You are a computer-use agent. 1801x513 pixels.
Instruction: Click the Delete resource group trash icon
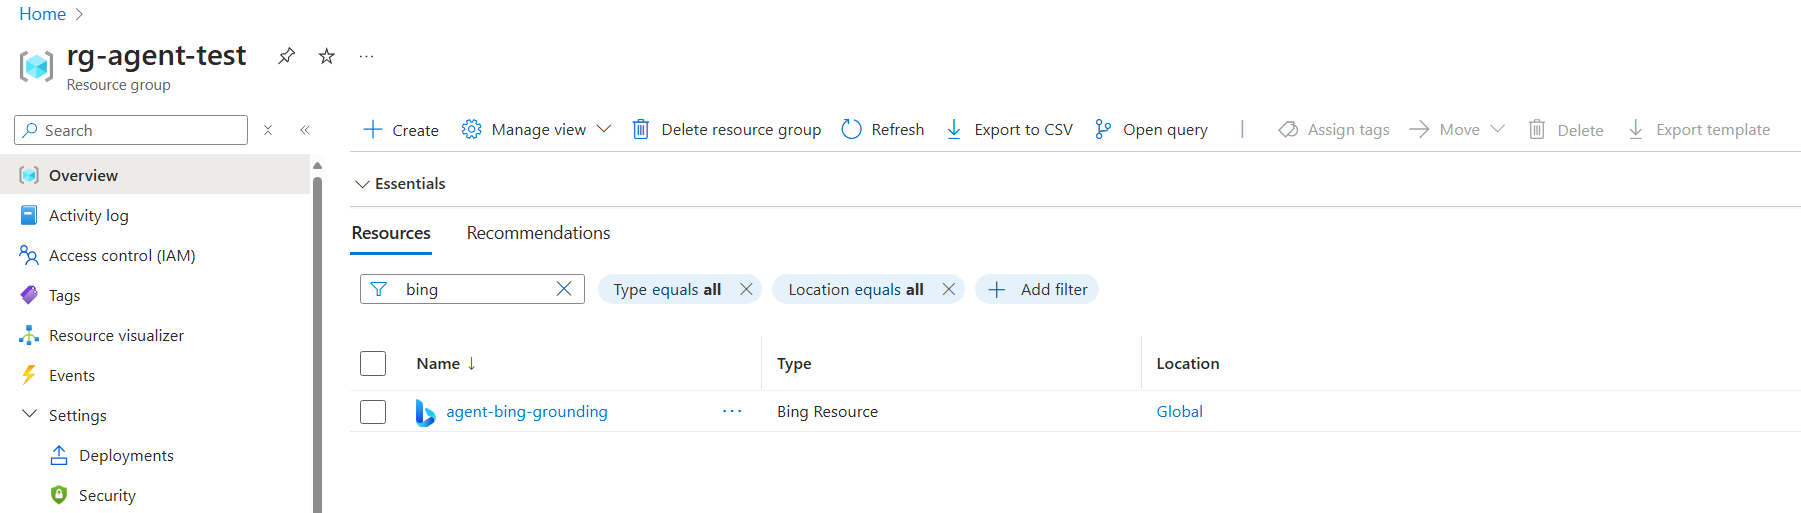641,129
